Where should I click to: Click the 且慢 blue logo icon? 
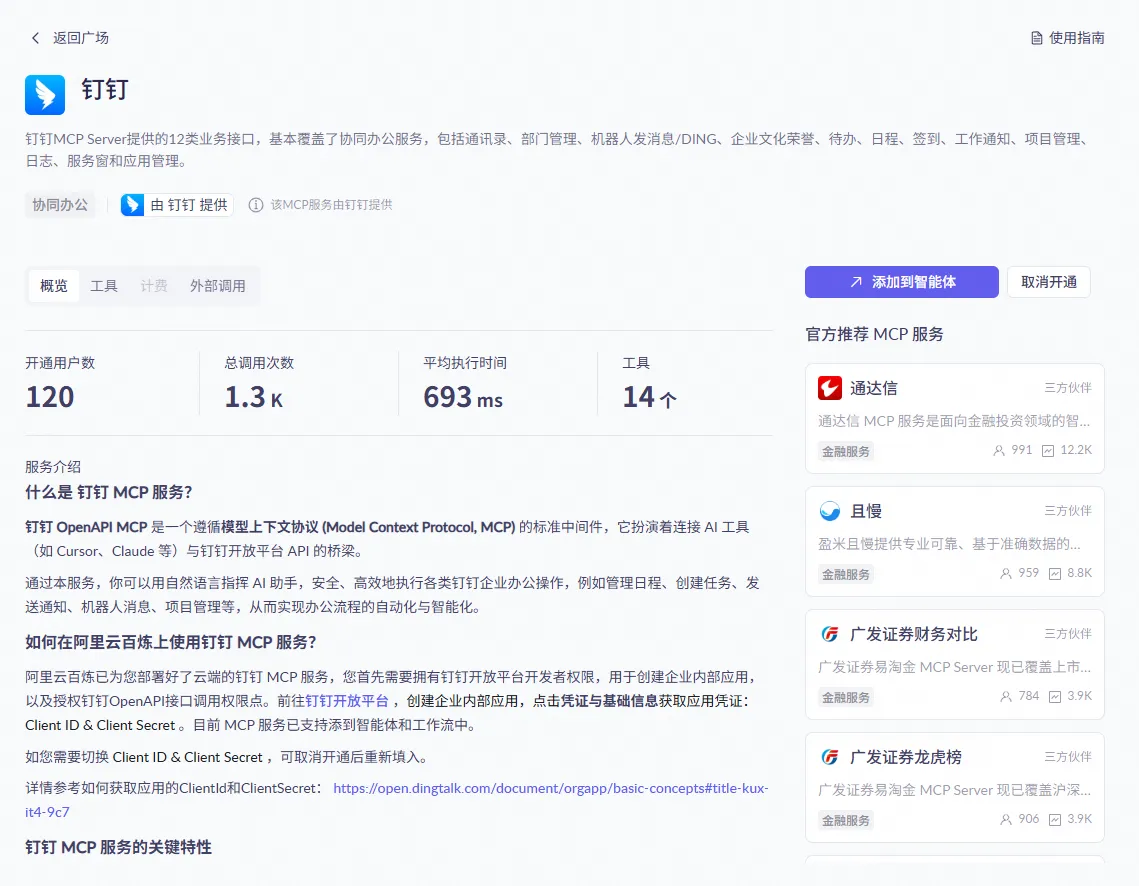click(x=830, y=511)
